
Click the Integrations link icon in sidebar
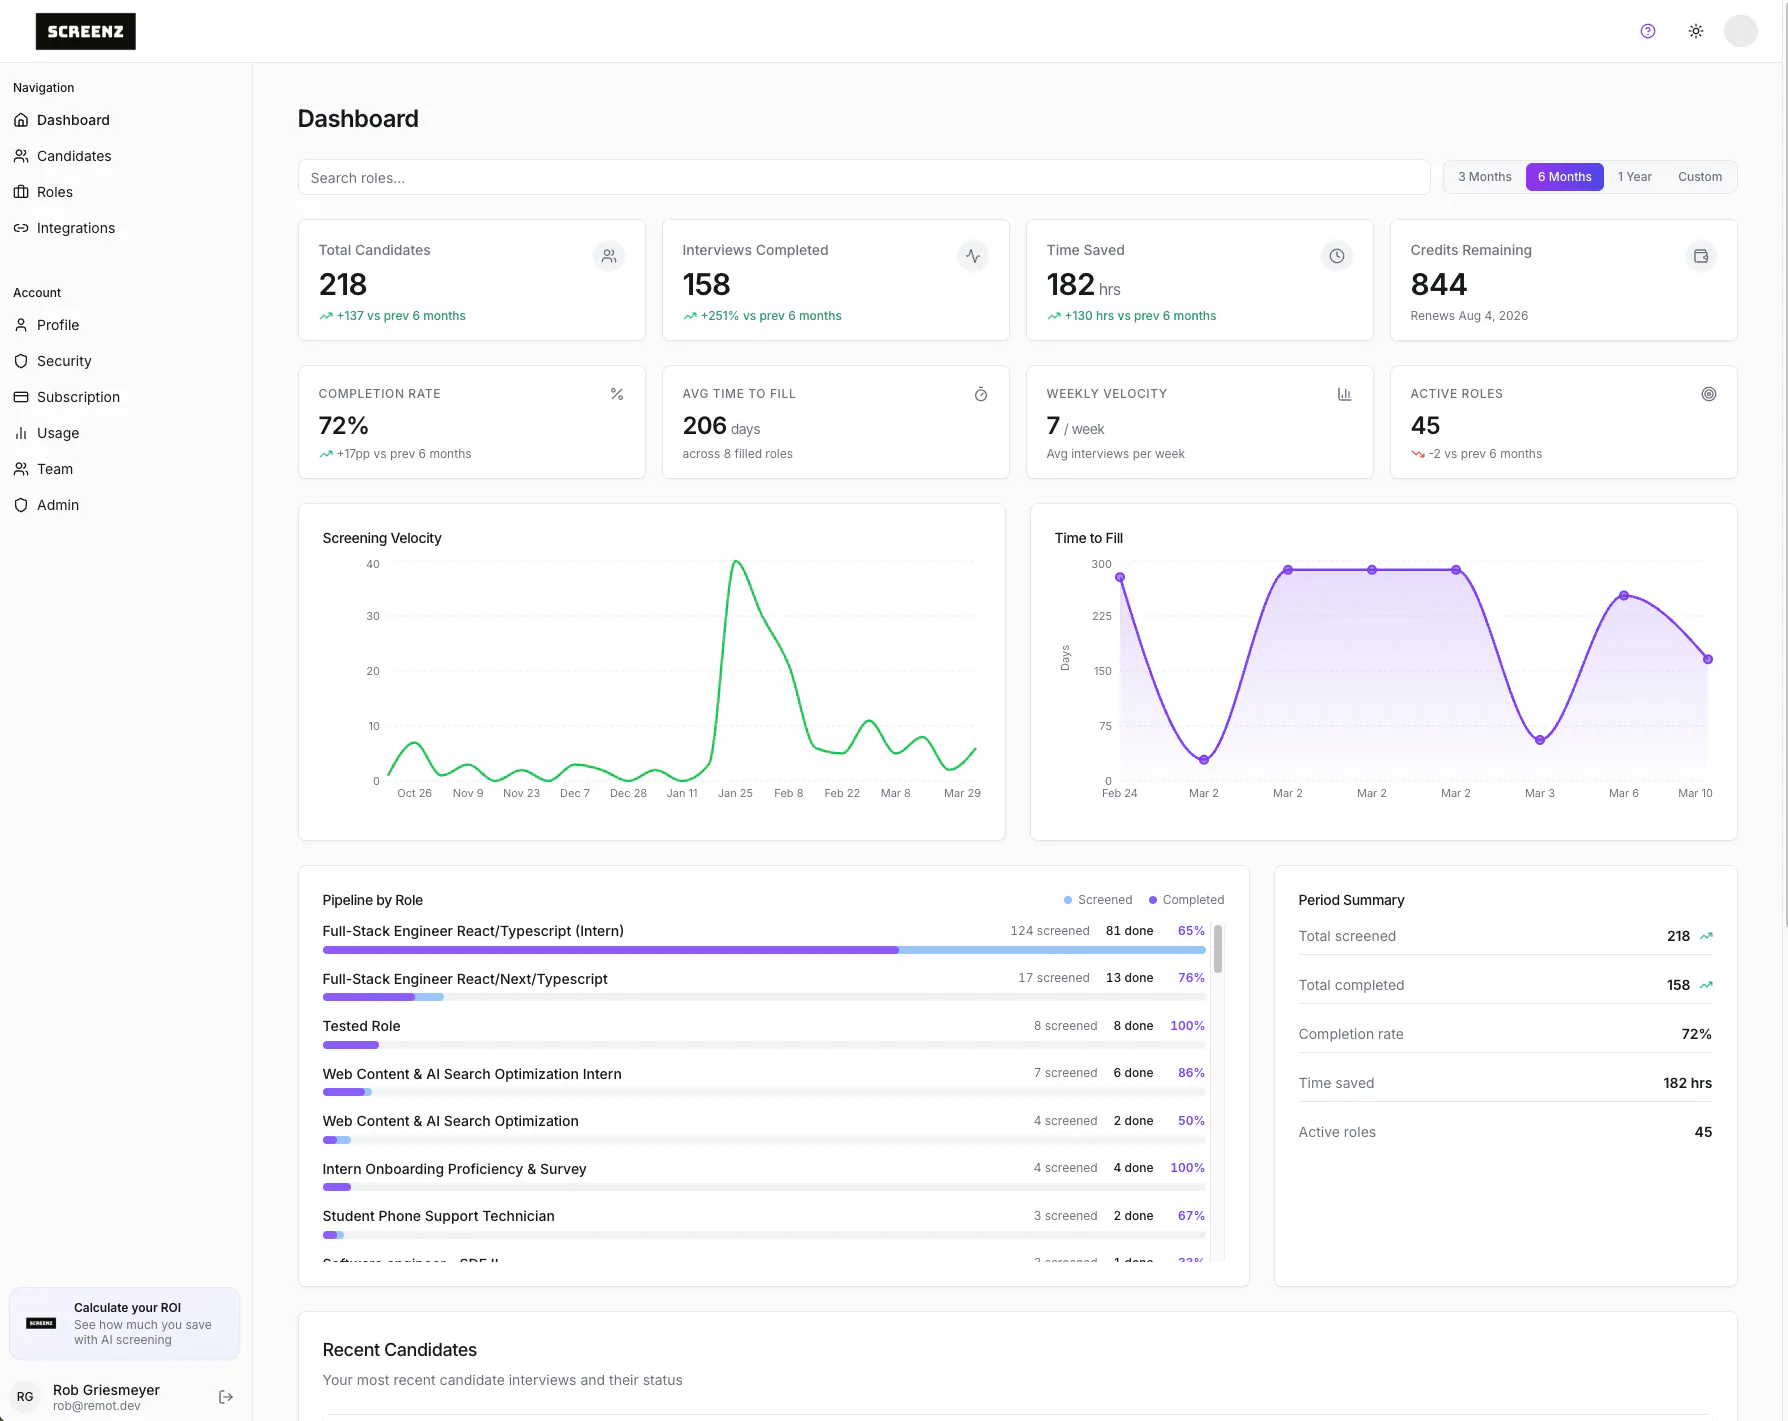pos(21,228)
